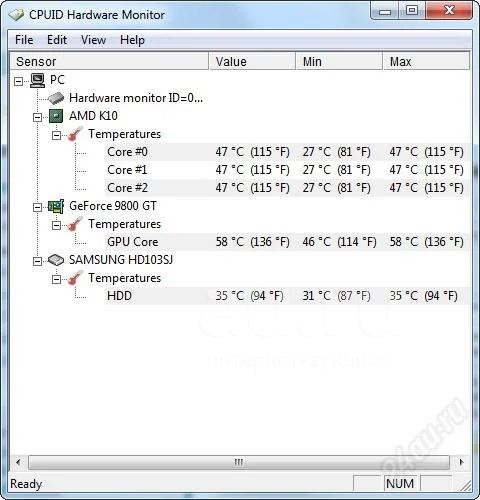Screen dimensions: 480x500
Task: Click GPU Core min 46 °C (114 °F)
Action: (339, 242)
